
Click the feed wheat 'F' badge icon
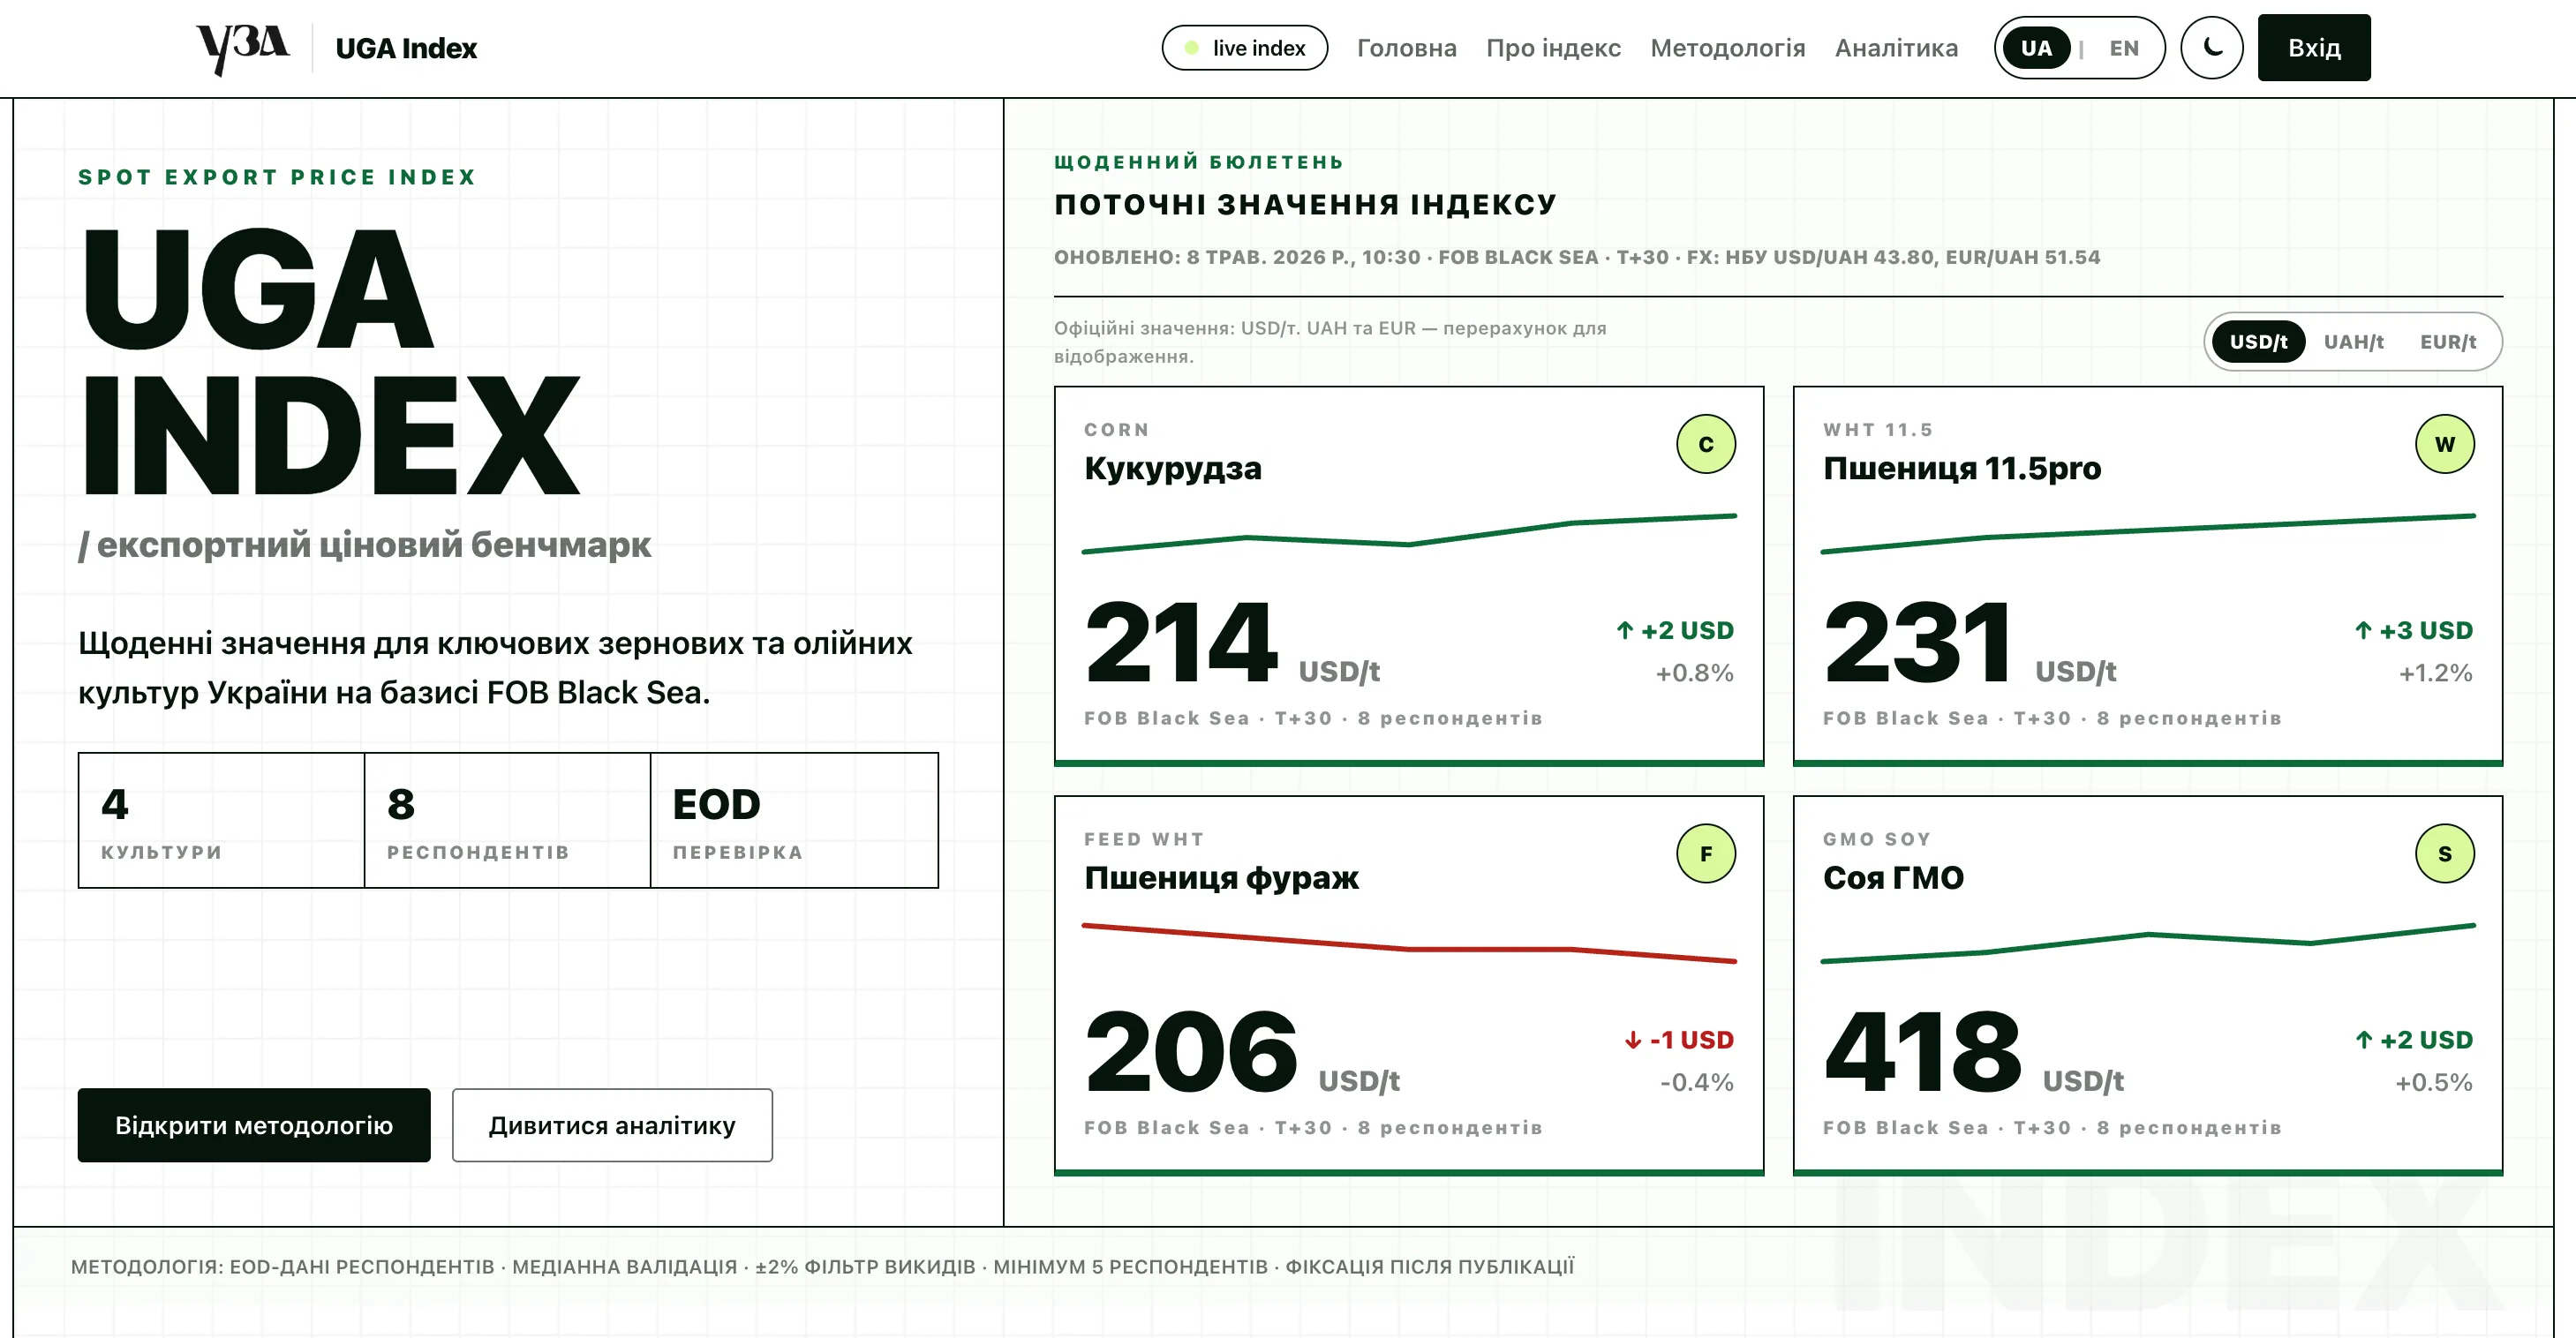tap(1706, 854)
